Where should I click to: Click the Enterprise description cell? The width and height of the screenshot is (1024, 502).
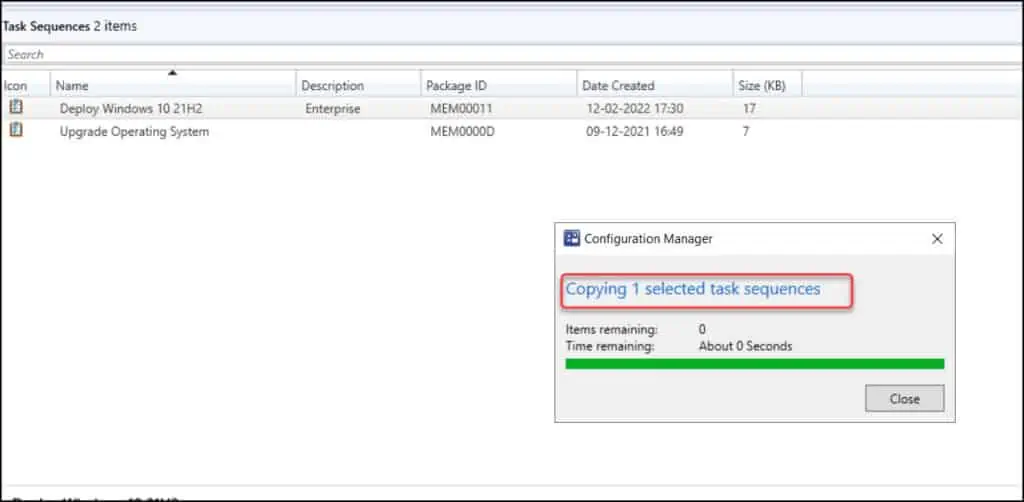click(332, 109)
